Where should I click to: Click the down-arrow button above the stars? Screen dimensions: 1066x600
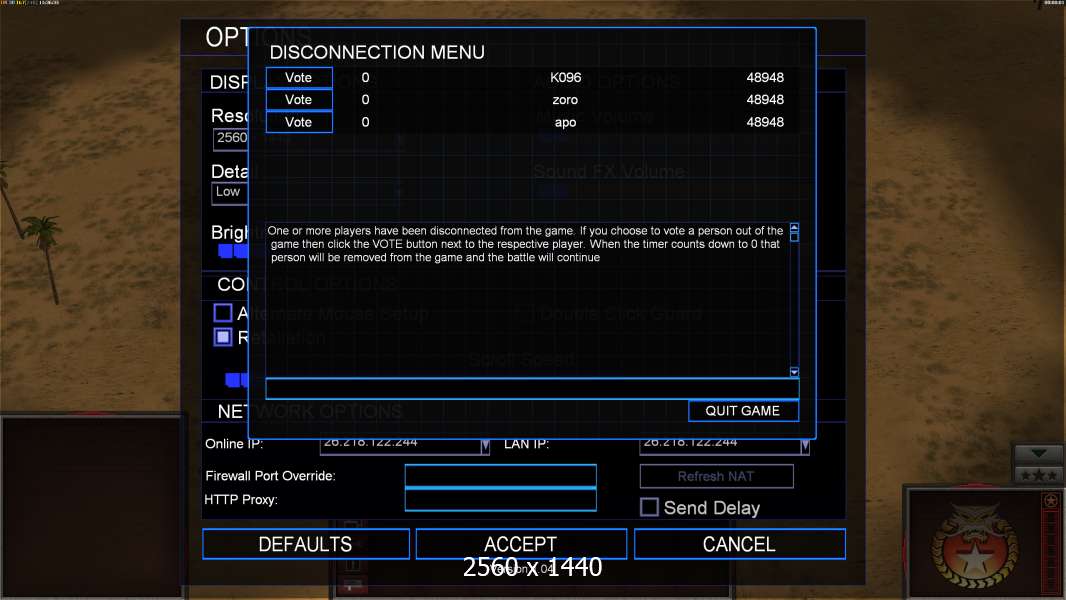click(x=1038, y=454)
